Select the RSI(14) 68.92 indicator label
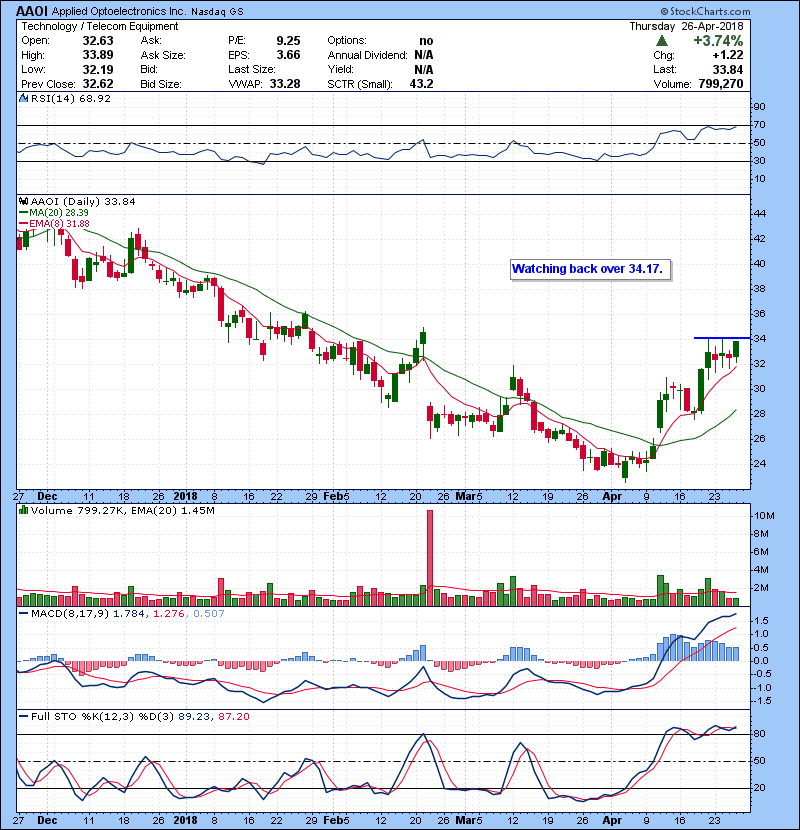Viewport: 800px width, 830px height. click(x=70, y=98)
